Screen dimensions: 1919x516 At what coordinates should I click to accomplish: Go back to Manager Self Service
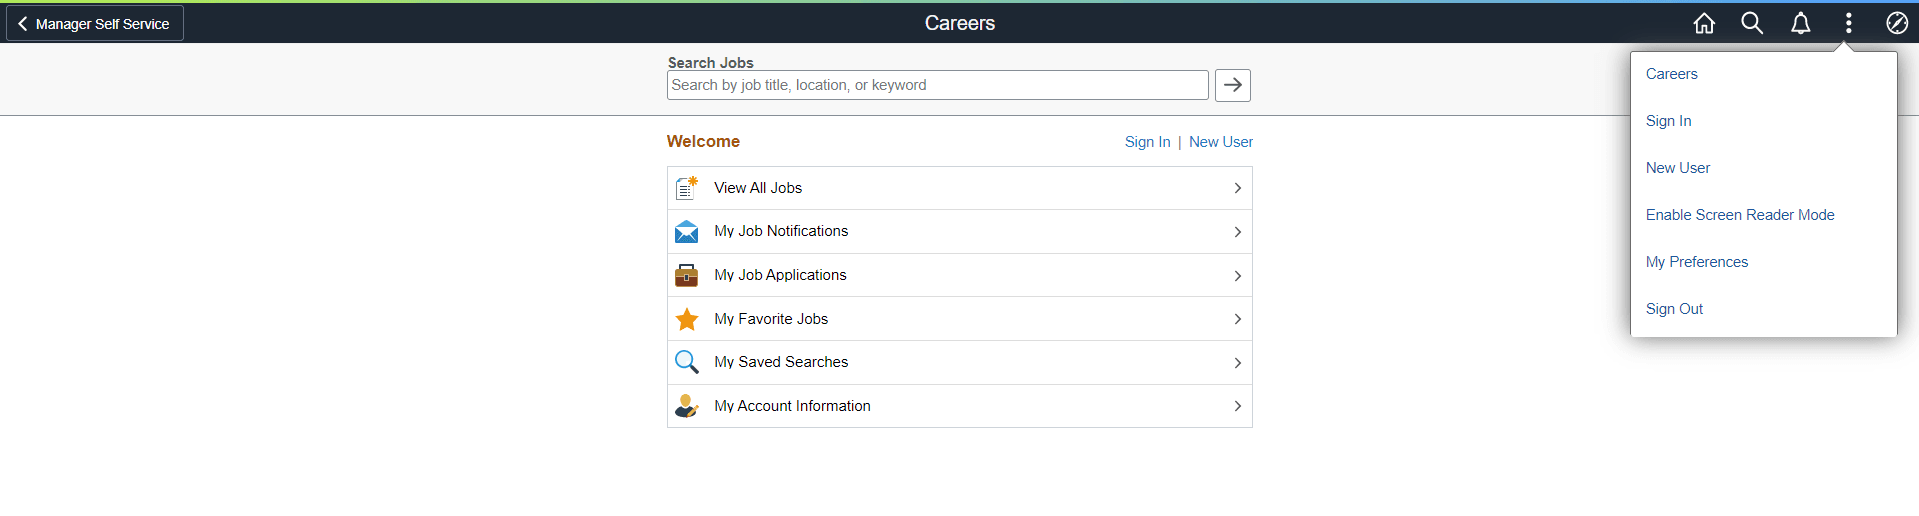(95, 23)
